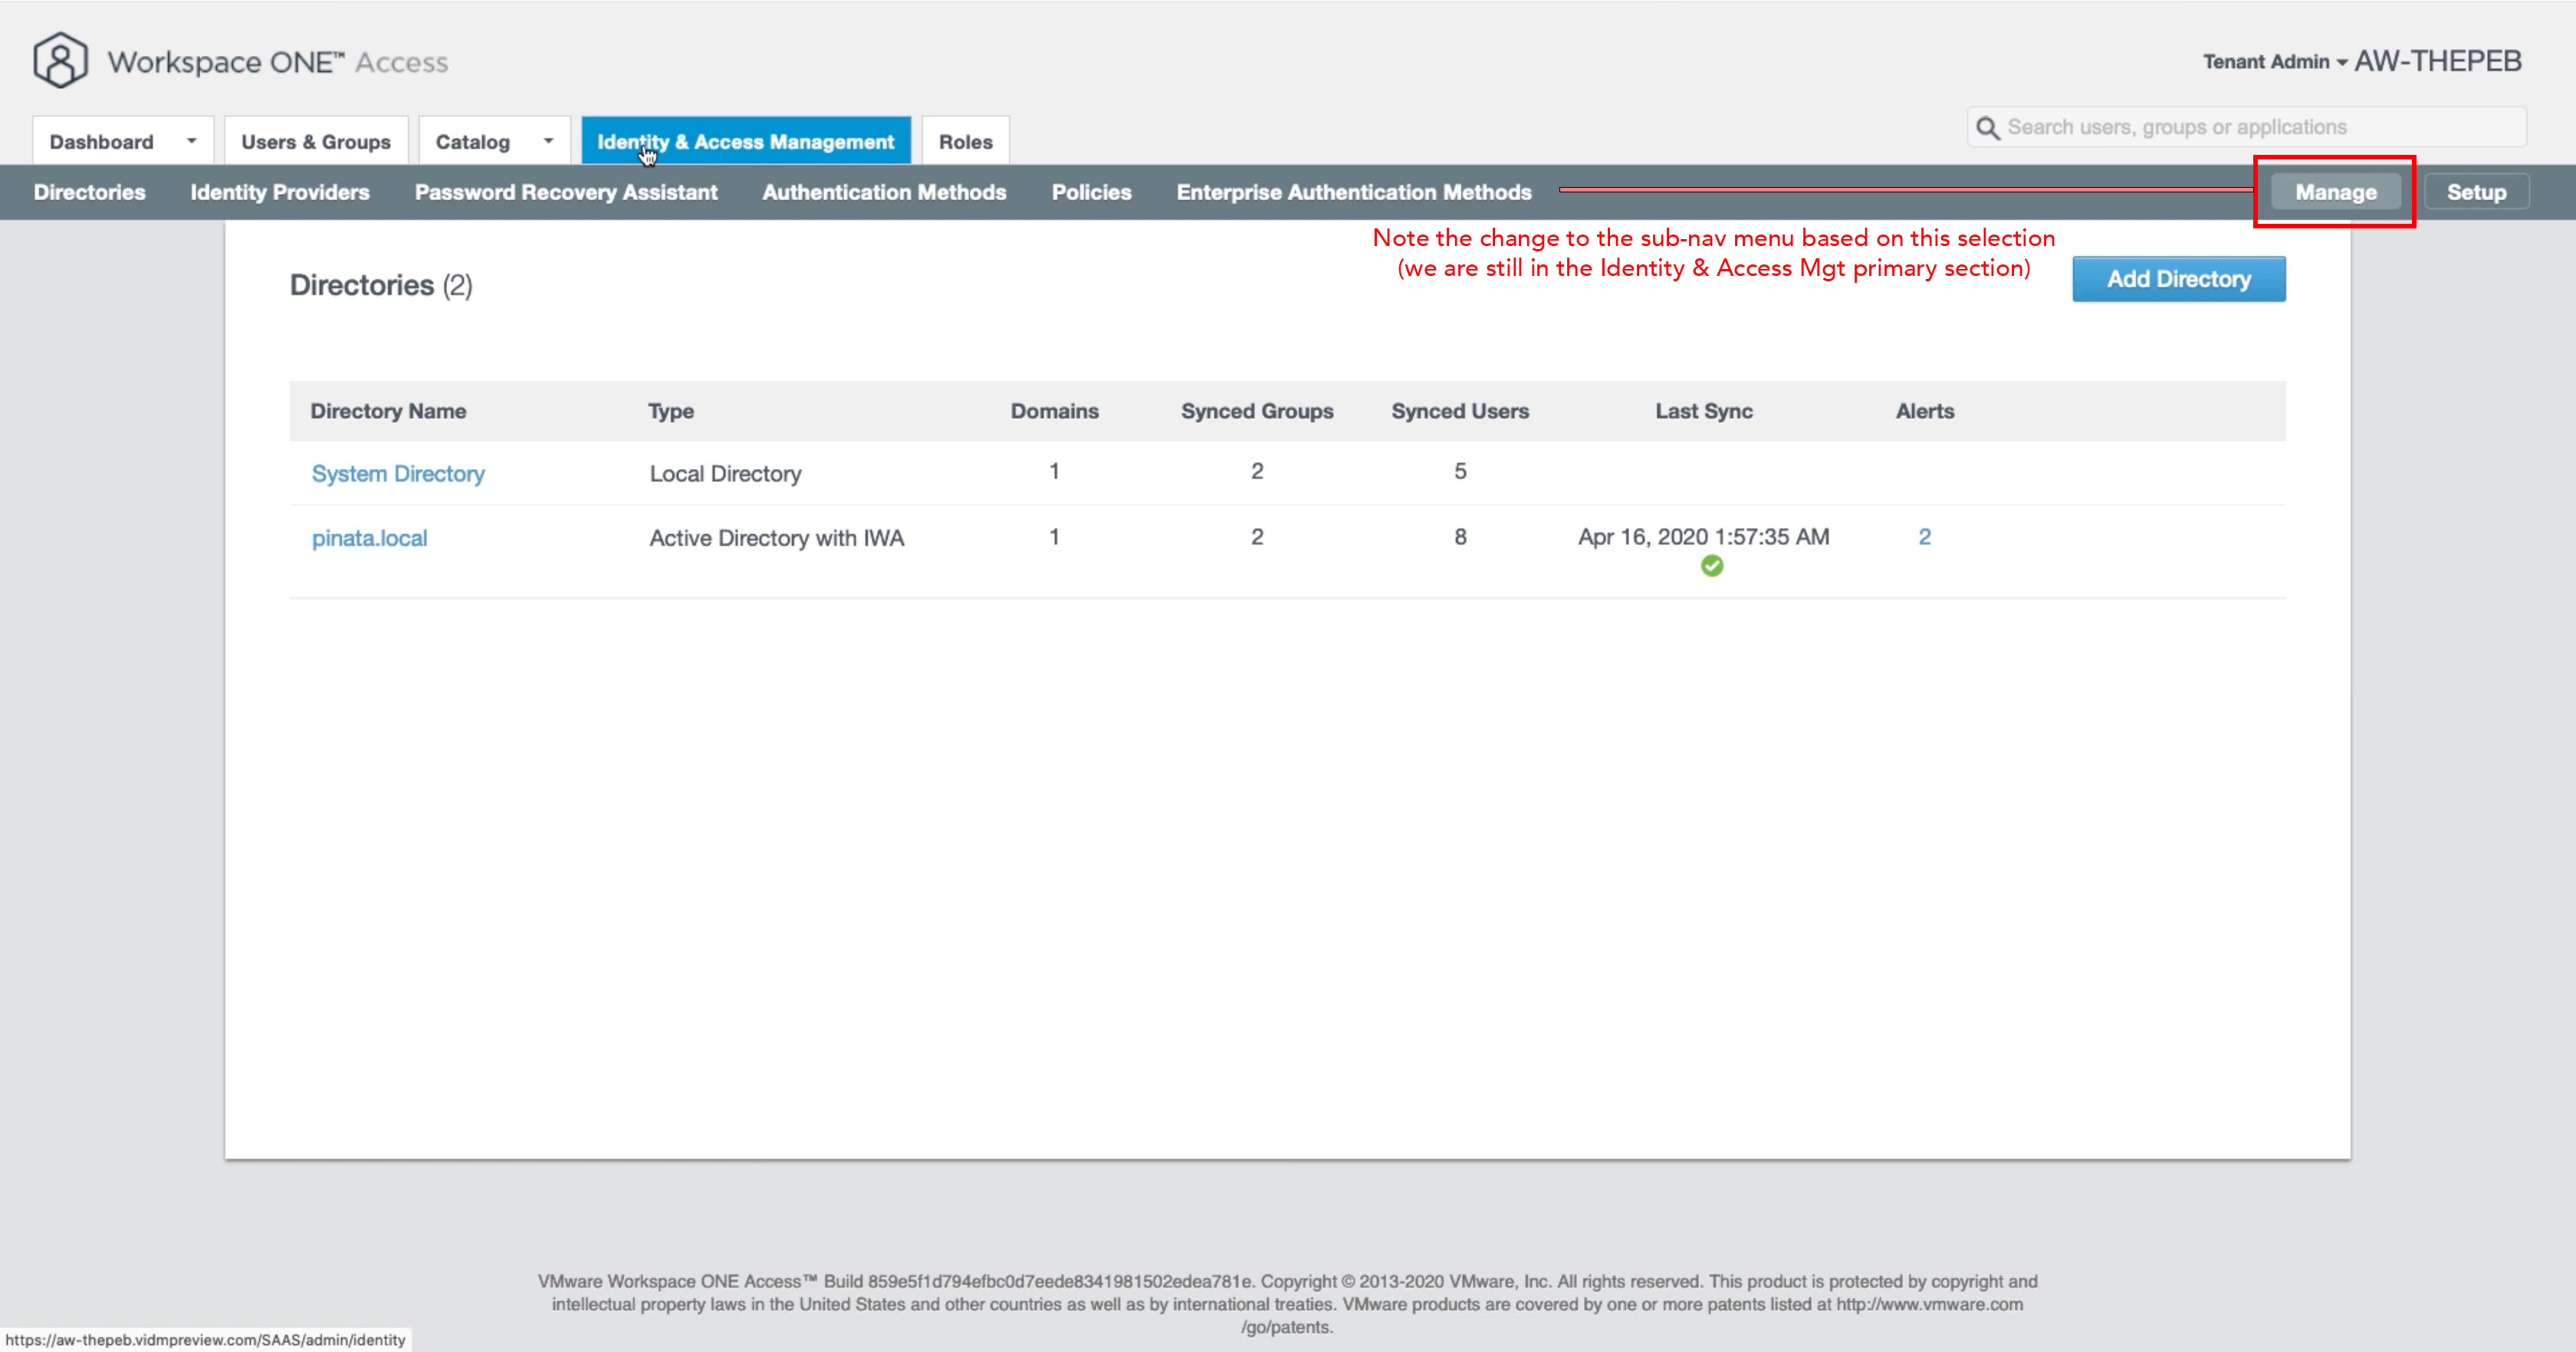Open Password Recovery Assistant sub-menu item

[x=566, y=192]
